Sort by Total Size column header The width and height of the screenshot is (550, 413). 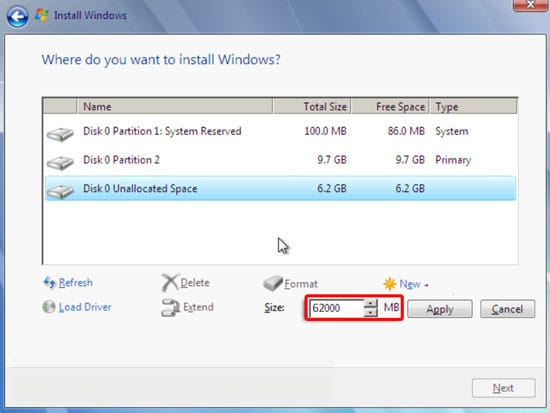coord(311,107)
